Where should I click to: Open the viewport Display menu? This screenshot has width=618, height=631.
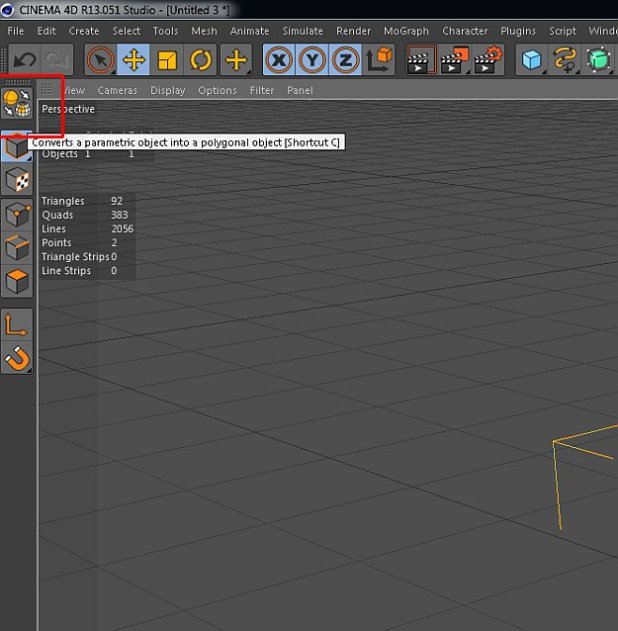tap(167, 91)
